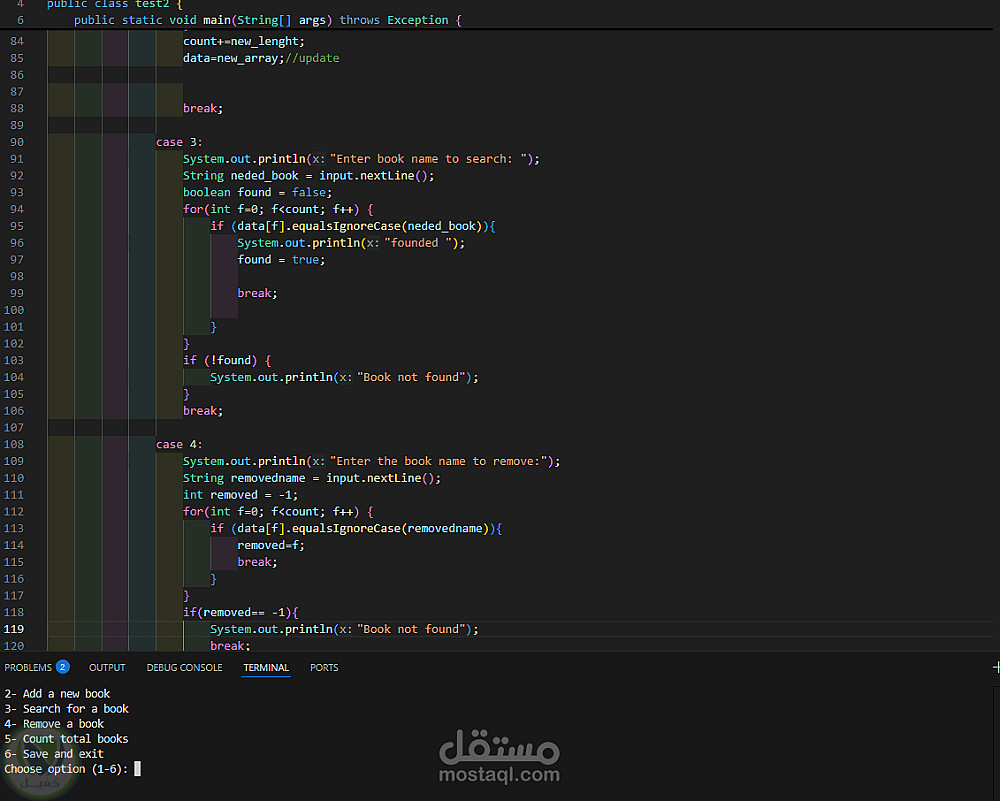Select the TERMINAL tab
1000x801 pixels.
266,667
